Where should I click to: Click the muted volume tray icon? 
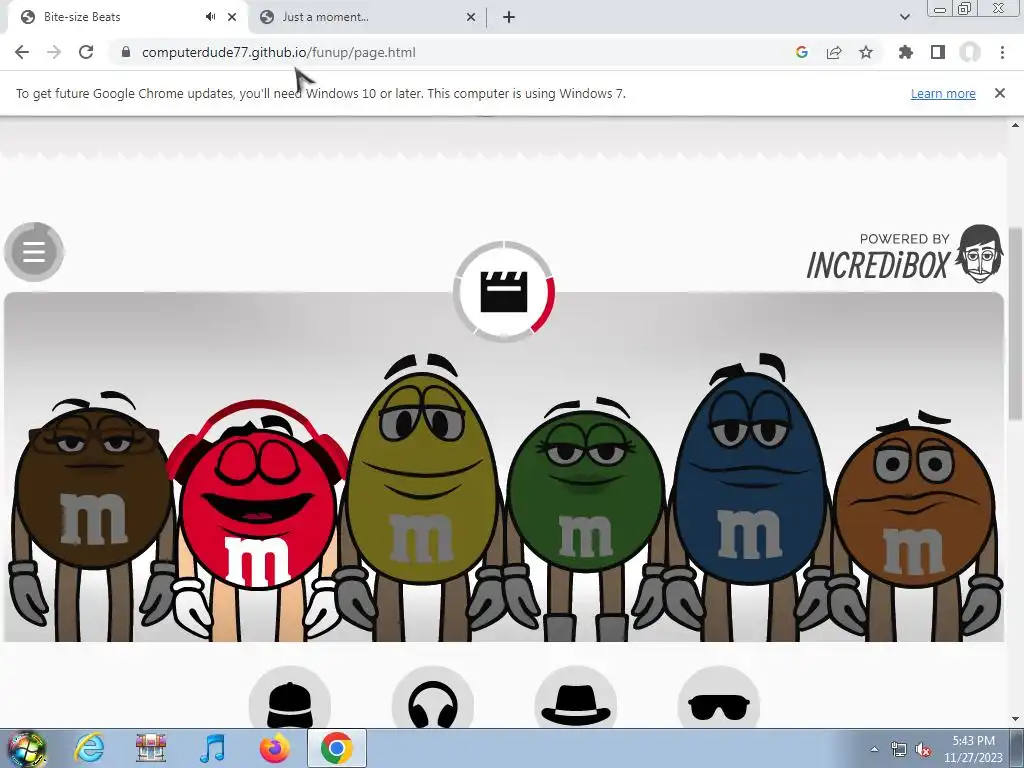(x=923, y=750)
